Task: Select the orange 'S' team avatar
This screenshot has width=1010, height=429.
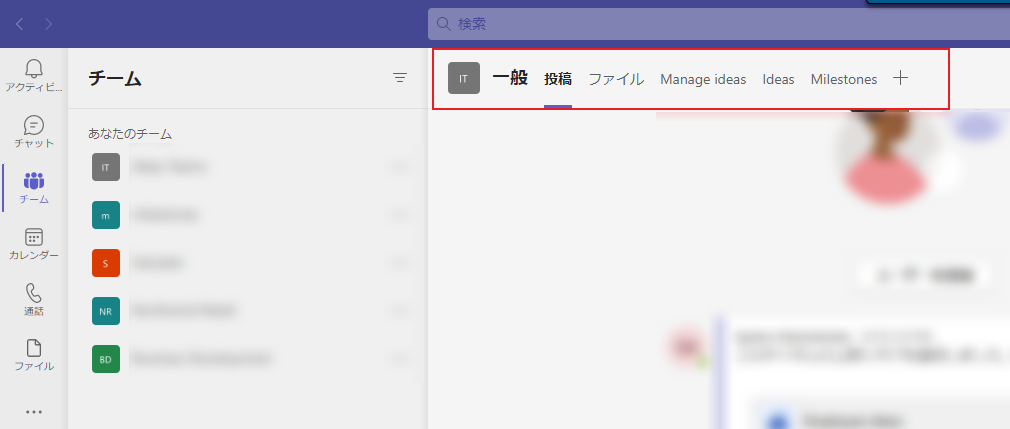Action: pos(106,263)
